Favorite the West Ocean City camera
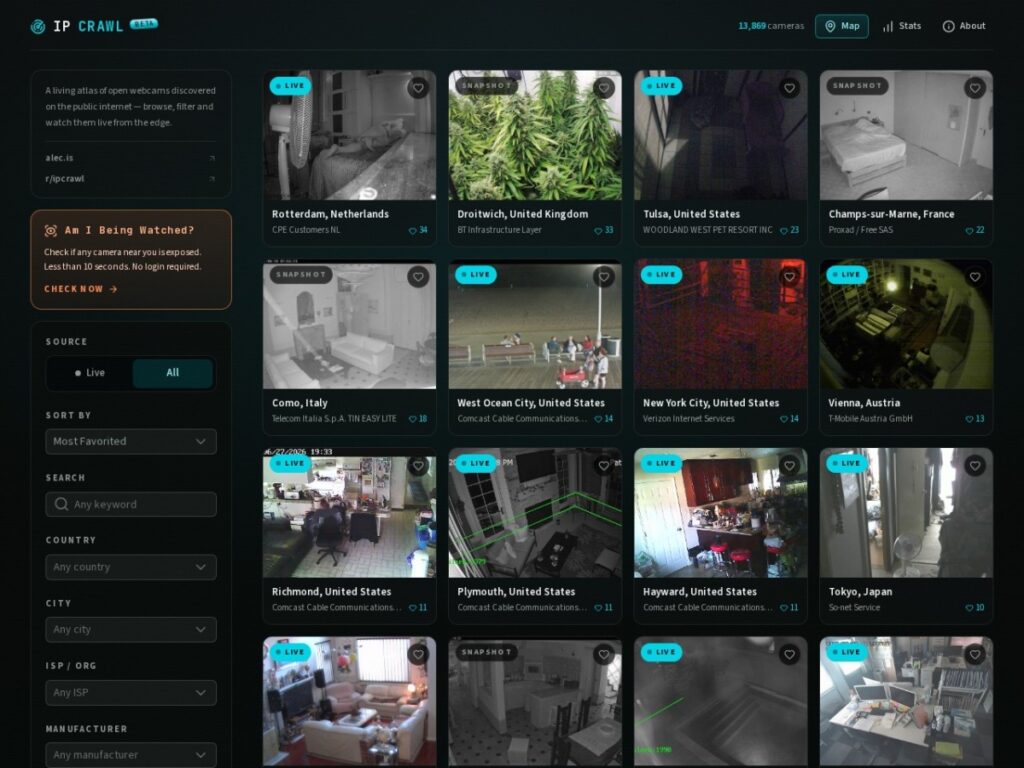Viewport: 1024px width, 768px height. tap(603, 277)
